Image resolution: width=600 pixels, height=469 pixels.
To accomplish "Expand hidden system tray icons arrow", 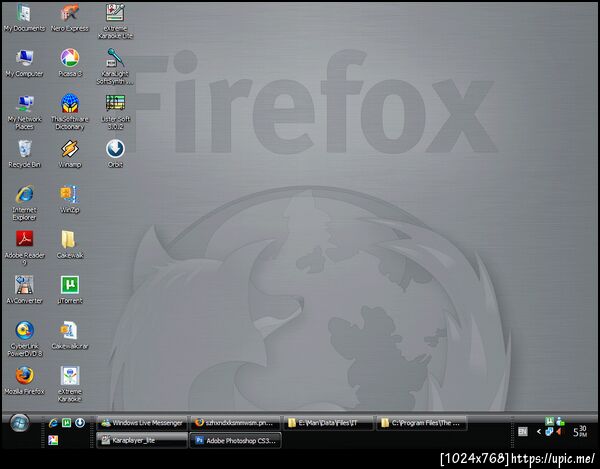I will tap(539, 432).
